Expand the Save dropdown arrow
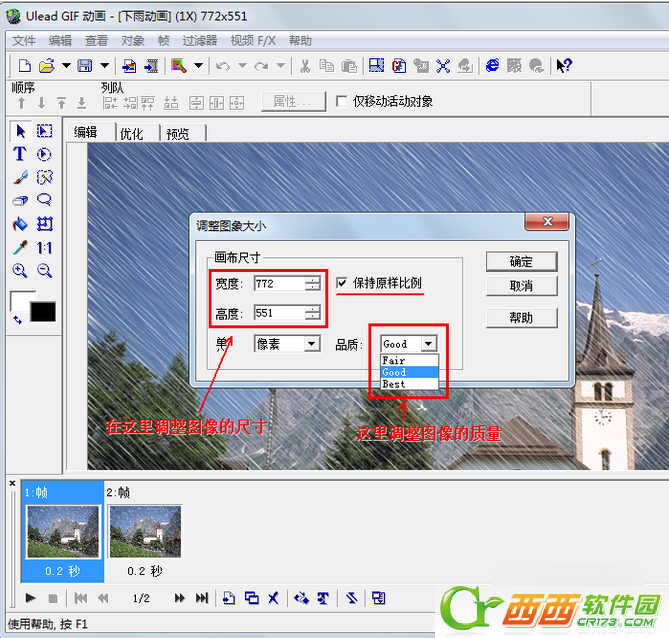Image resolution: width=669 pixels, height=638 pixels. point(105,66)
